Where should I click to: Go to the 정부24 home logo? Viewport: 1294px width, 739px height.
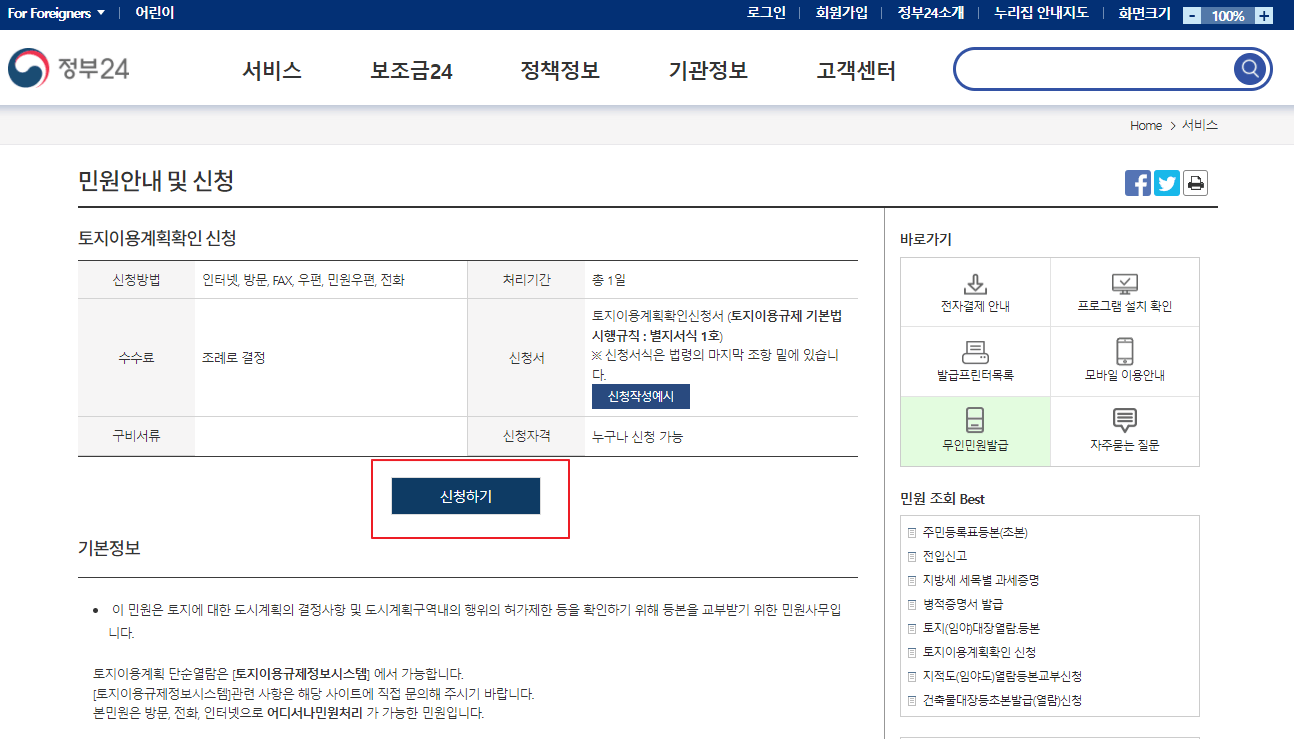pos(69,69)
